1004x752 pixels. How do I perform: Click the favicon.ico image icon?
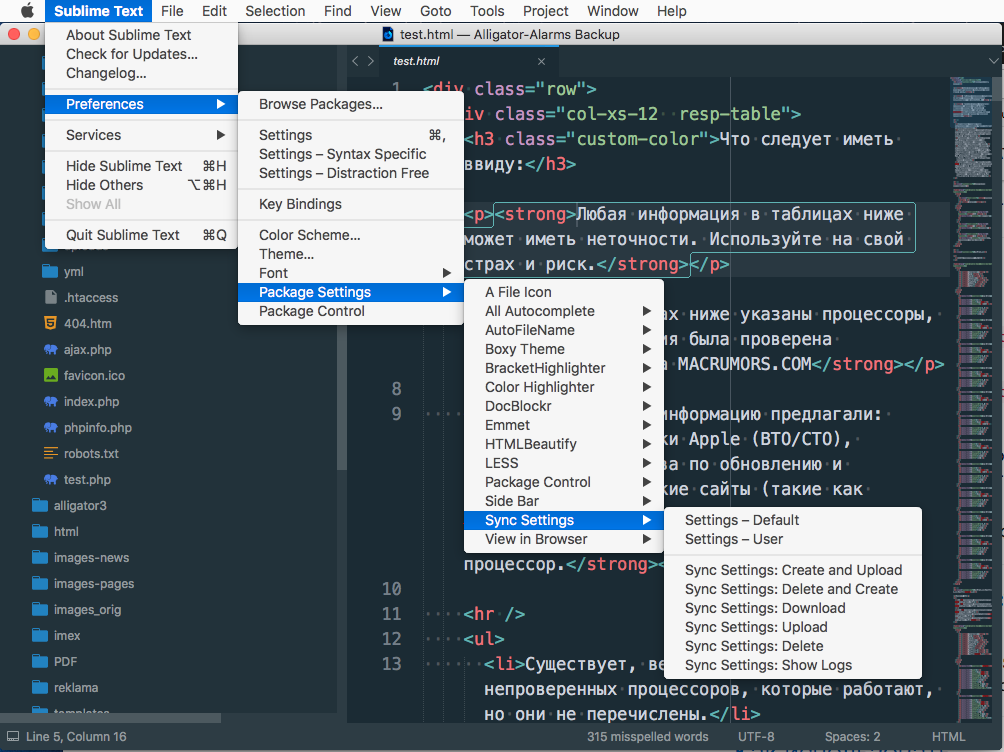51,375
